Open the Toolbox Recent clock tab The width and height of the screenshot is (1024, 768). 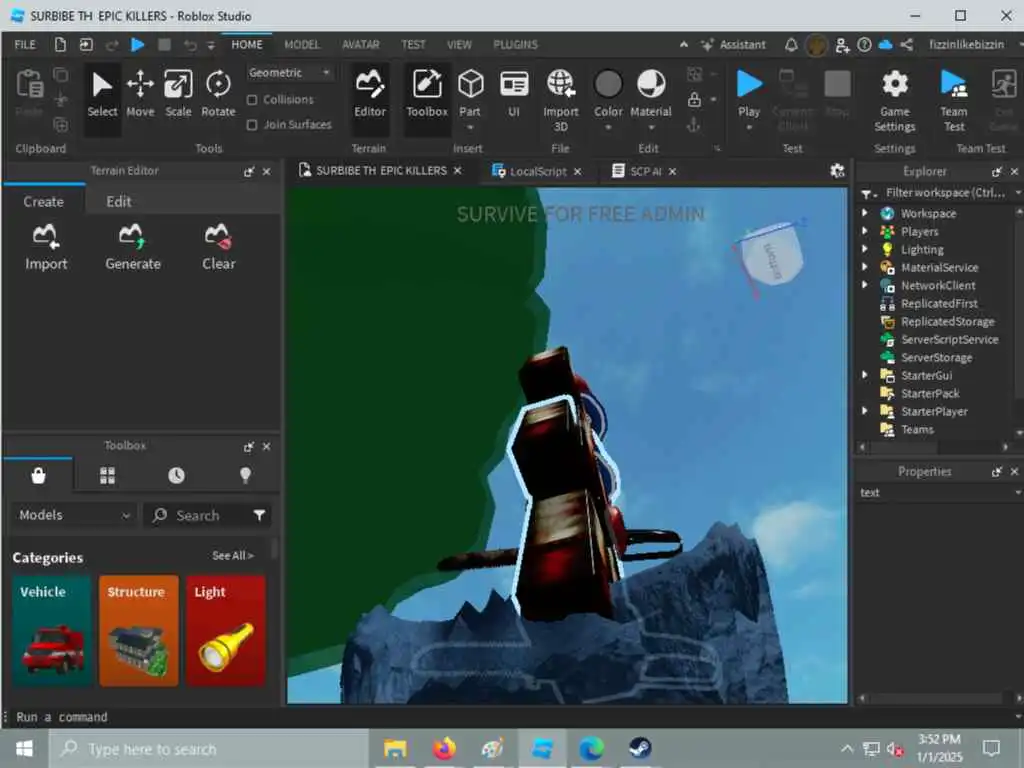[176, 475]
